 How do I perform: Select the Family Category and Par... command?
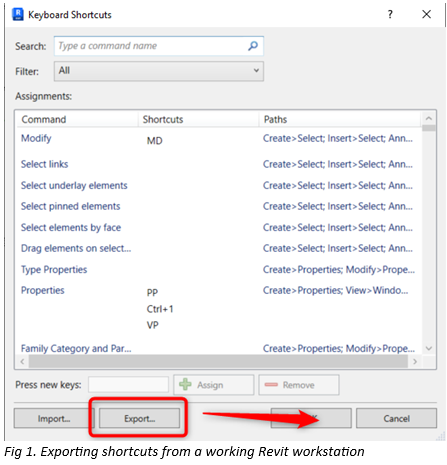pos(76,349)
